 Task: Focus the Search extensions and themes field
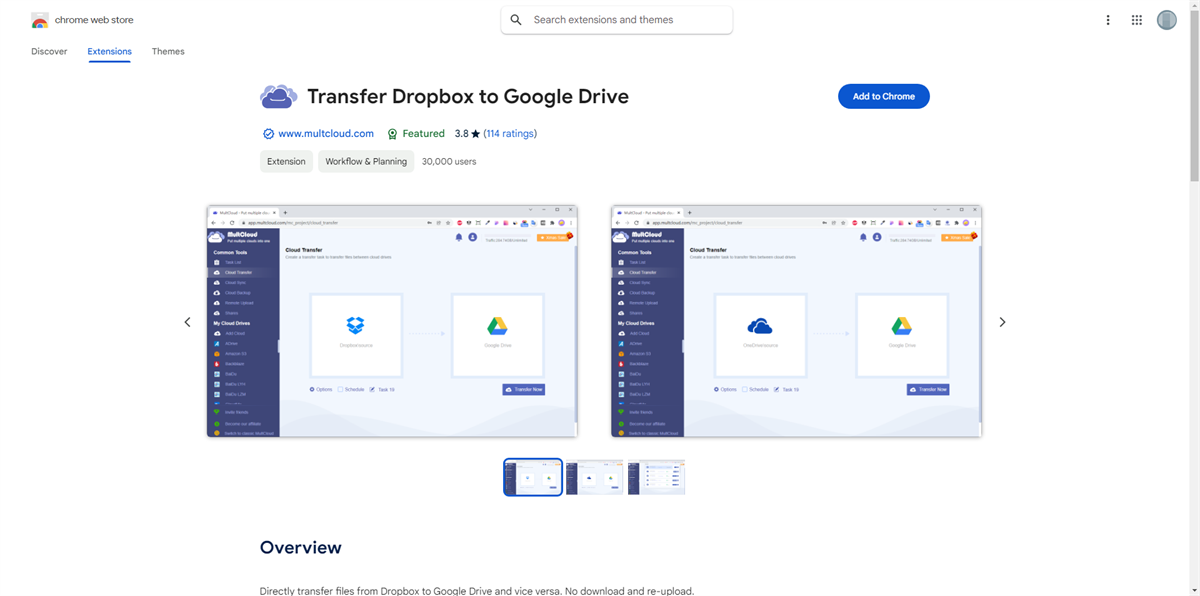pyautogui.click(x=617, y=20)
